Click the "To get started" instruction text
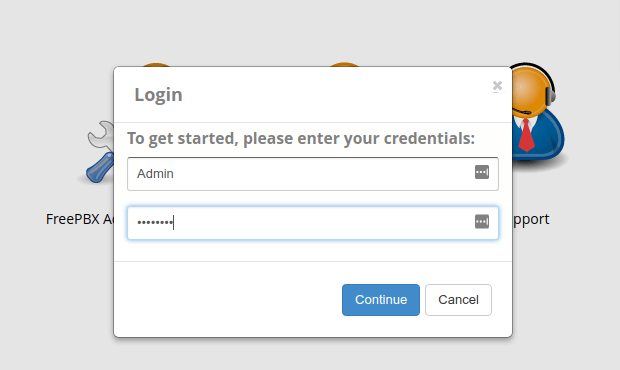Screen dimensions: 620x370 pos(301,138)
